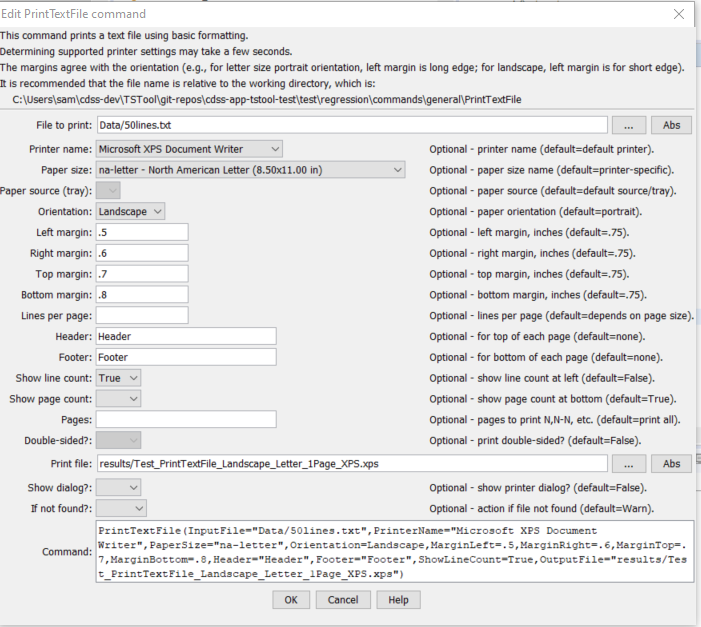Open the Double-sided dropdown

(118, 440)
